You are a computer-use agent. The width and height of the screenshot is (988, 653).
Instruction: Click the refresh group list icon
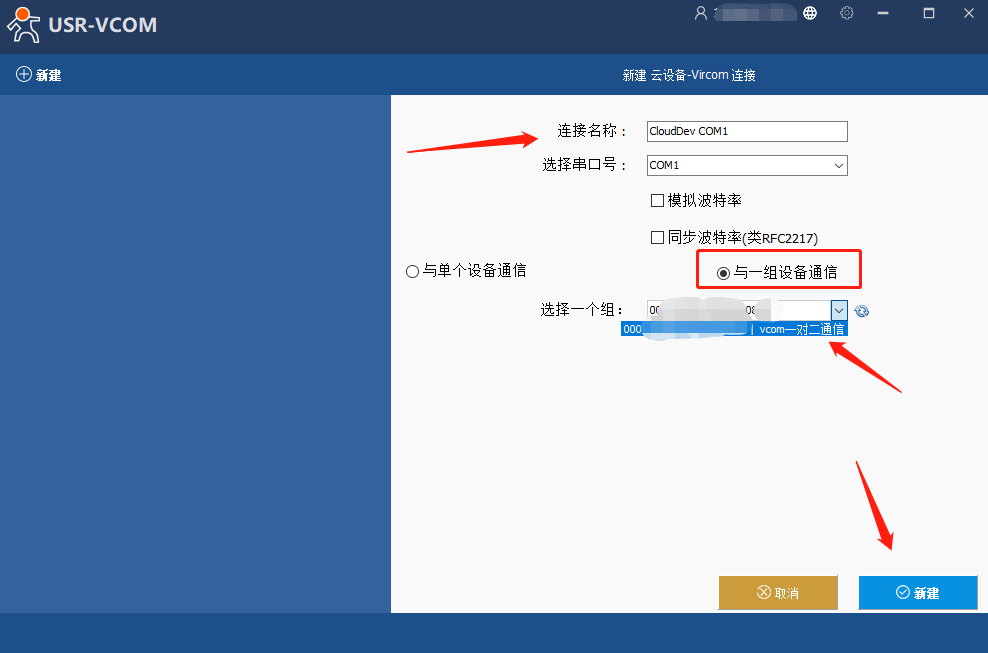coord(861,311)
